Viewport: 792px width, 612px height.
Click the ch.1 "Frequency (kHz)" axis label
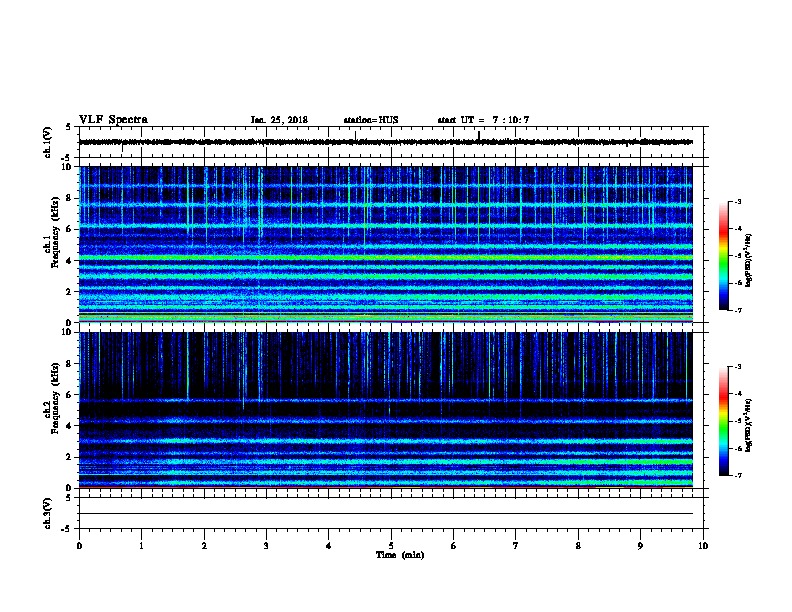click(55, 233)
